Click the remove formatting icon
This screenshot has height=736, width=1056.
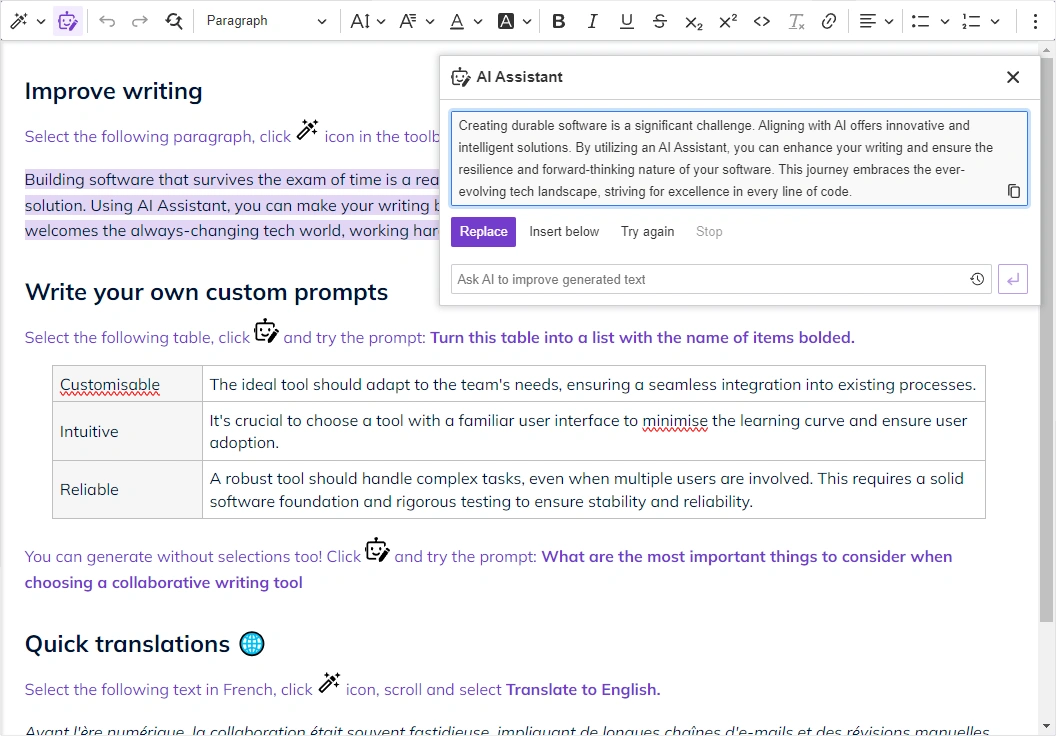(x=796, y=21)
